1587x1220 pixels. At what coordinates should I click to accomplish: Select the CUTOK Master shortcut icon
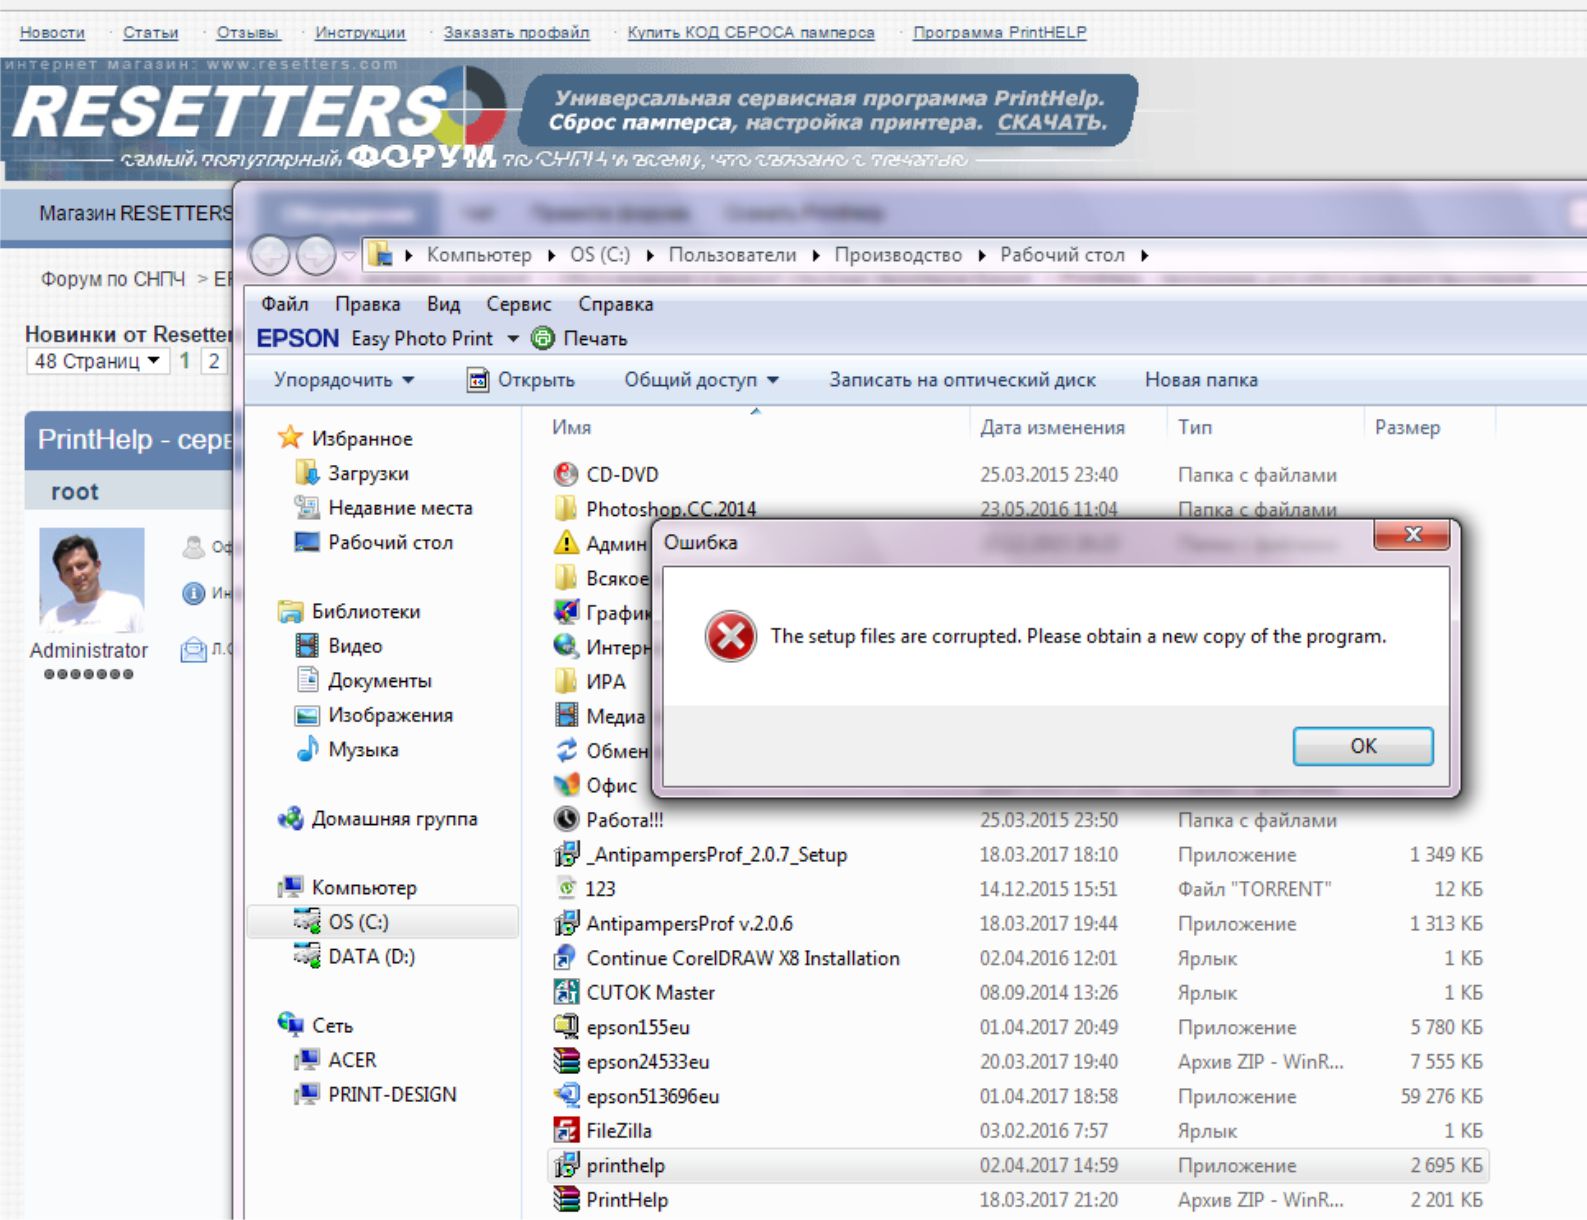click(566, 992)
